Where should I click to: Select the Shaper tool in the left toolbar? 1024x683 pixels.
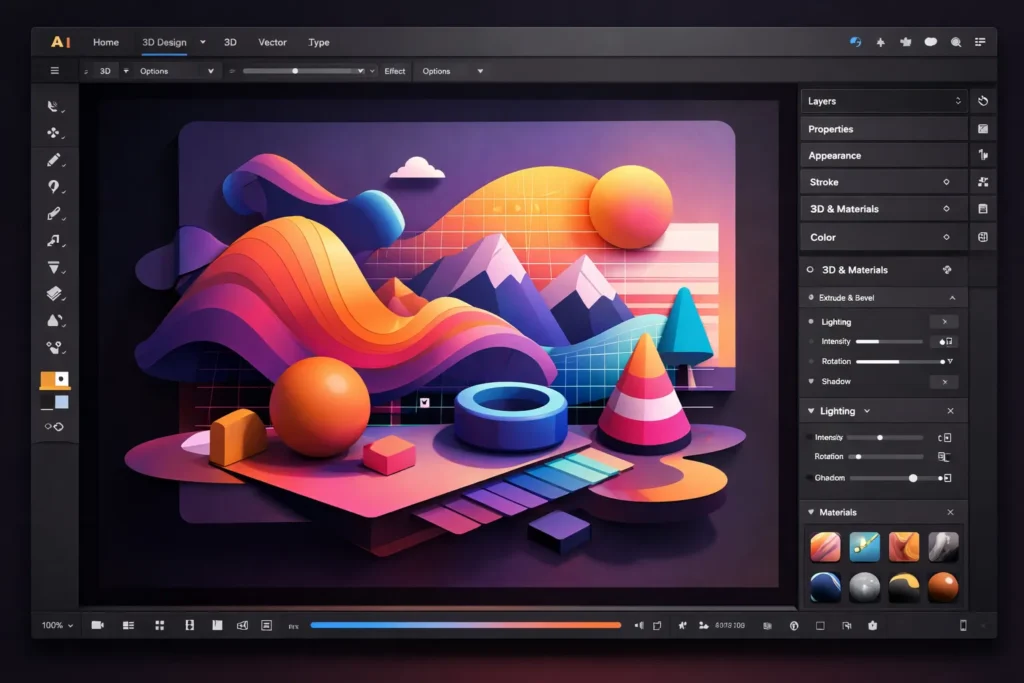pyautogui.click(x=55, y=132)
